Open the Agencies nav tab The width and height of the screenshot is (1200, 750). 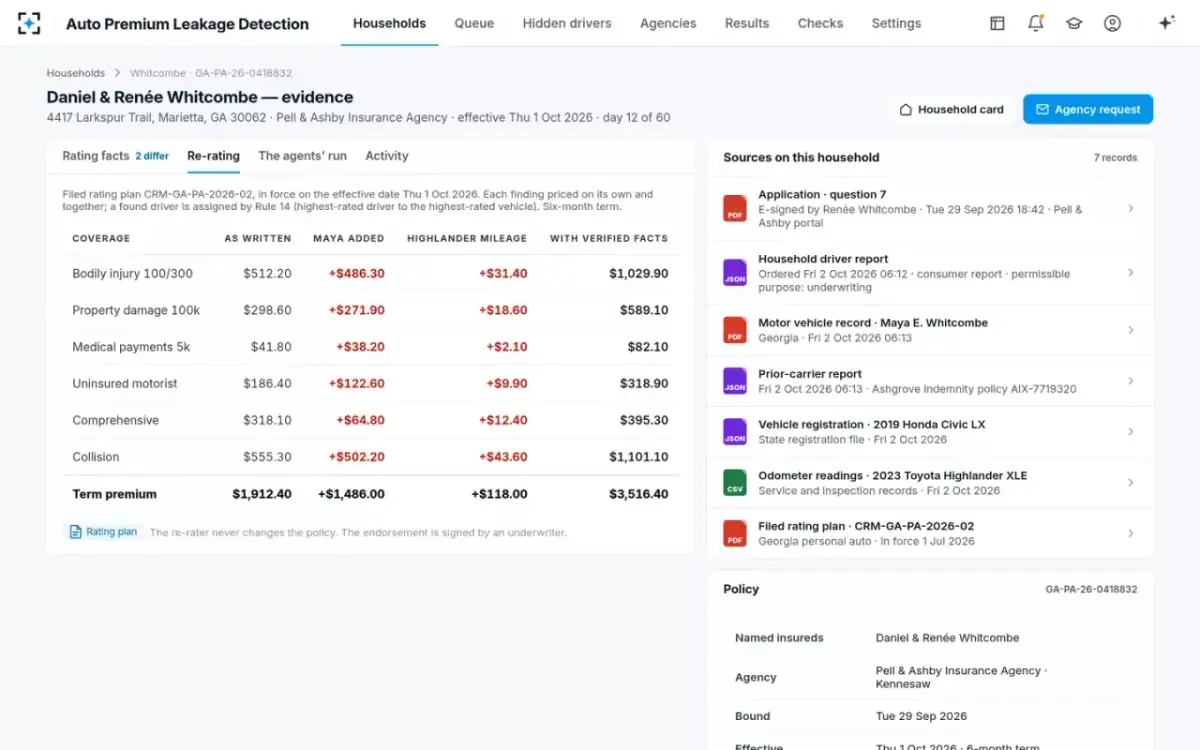point(668,23)
